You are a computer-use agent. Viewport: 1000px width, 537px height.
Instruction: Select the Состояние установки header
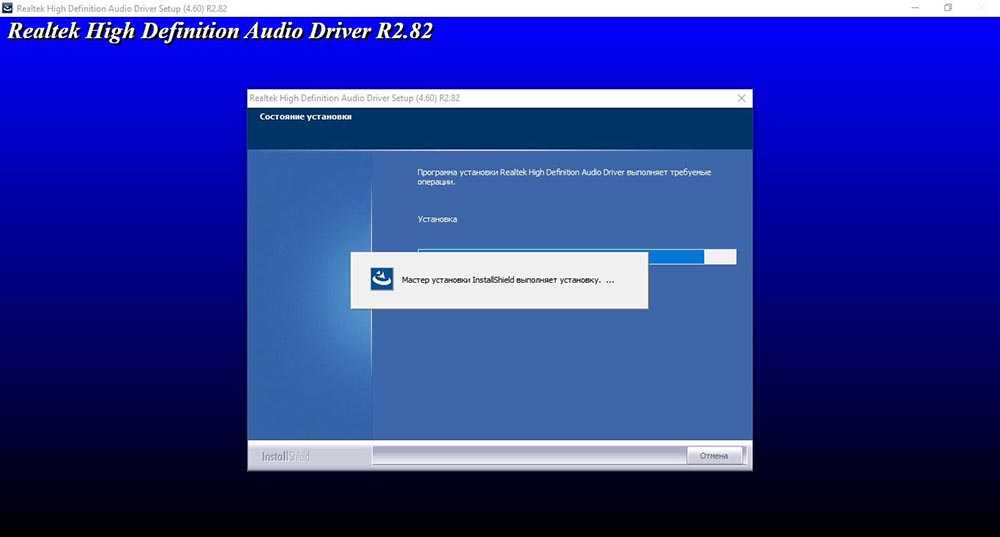(305, 117)
